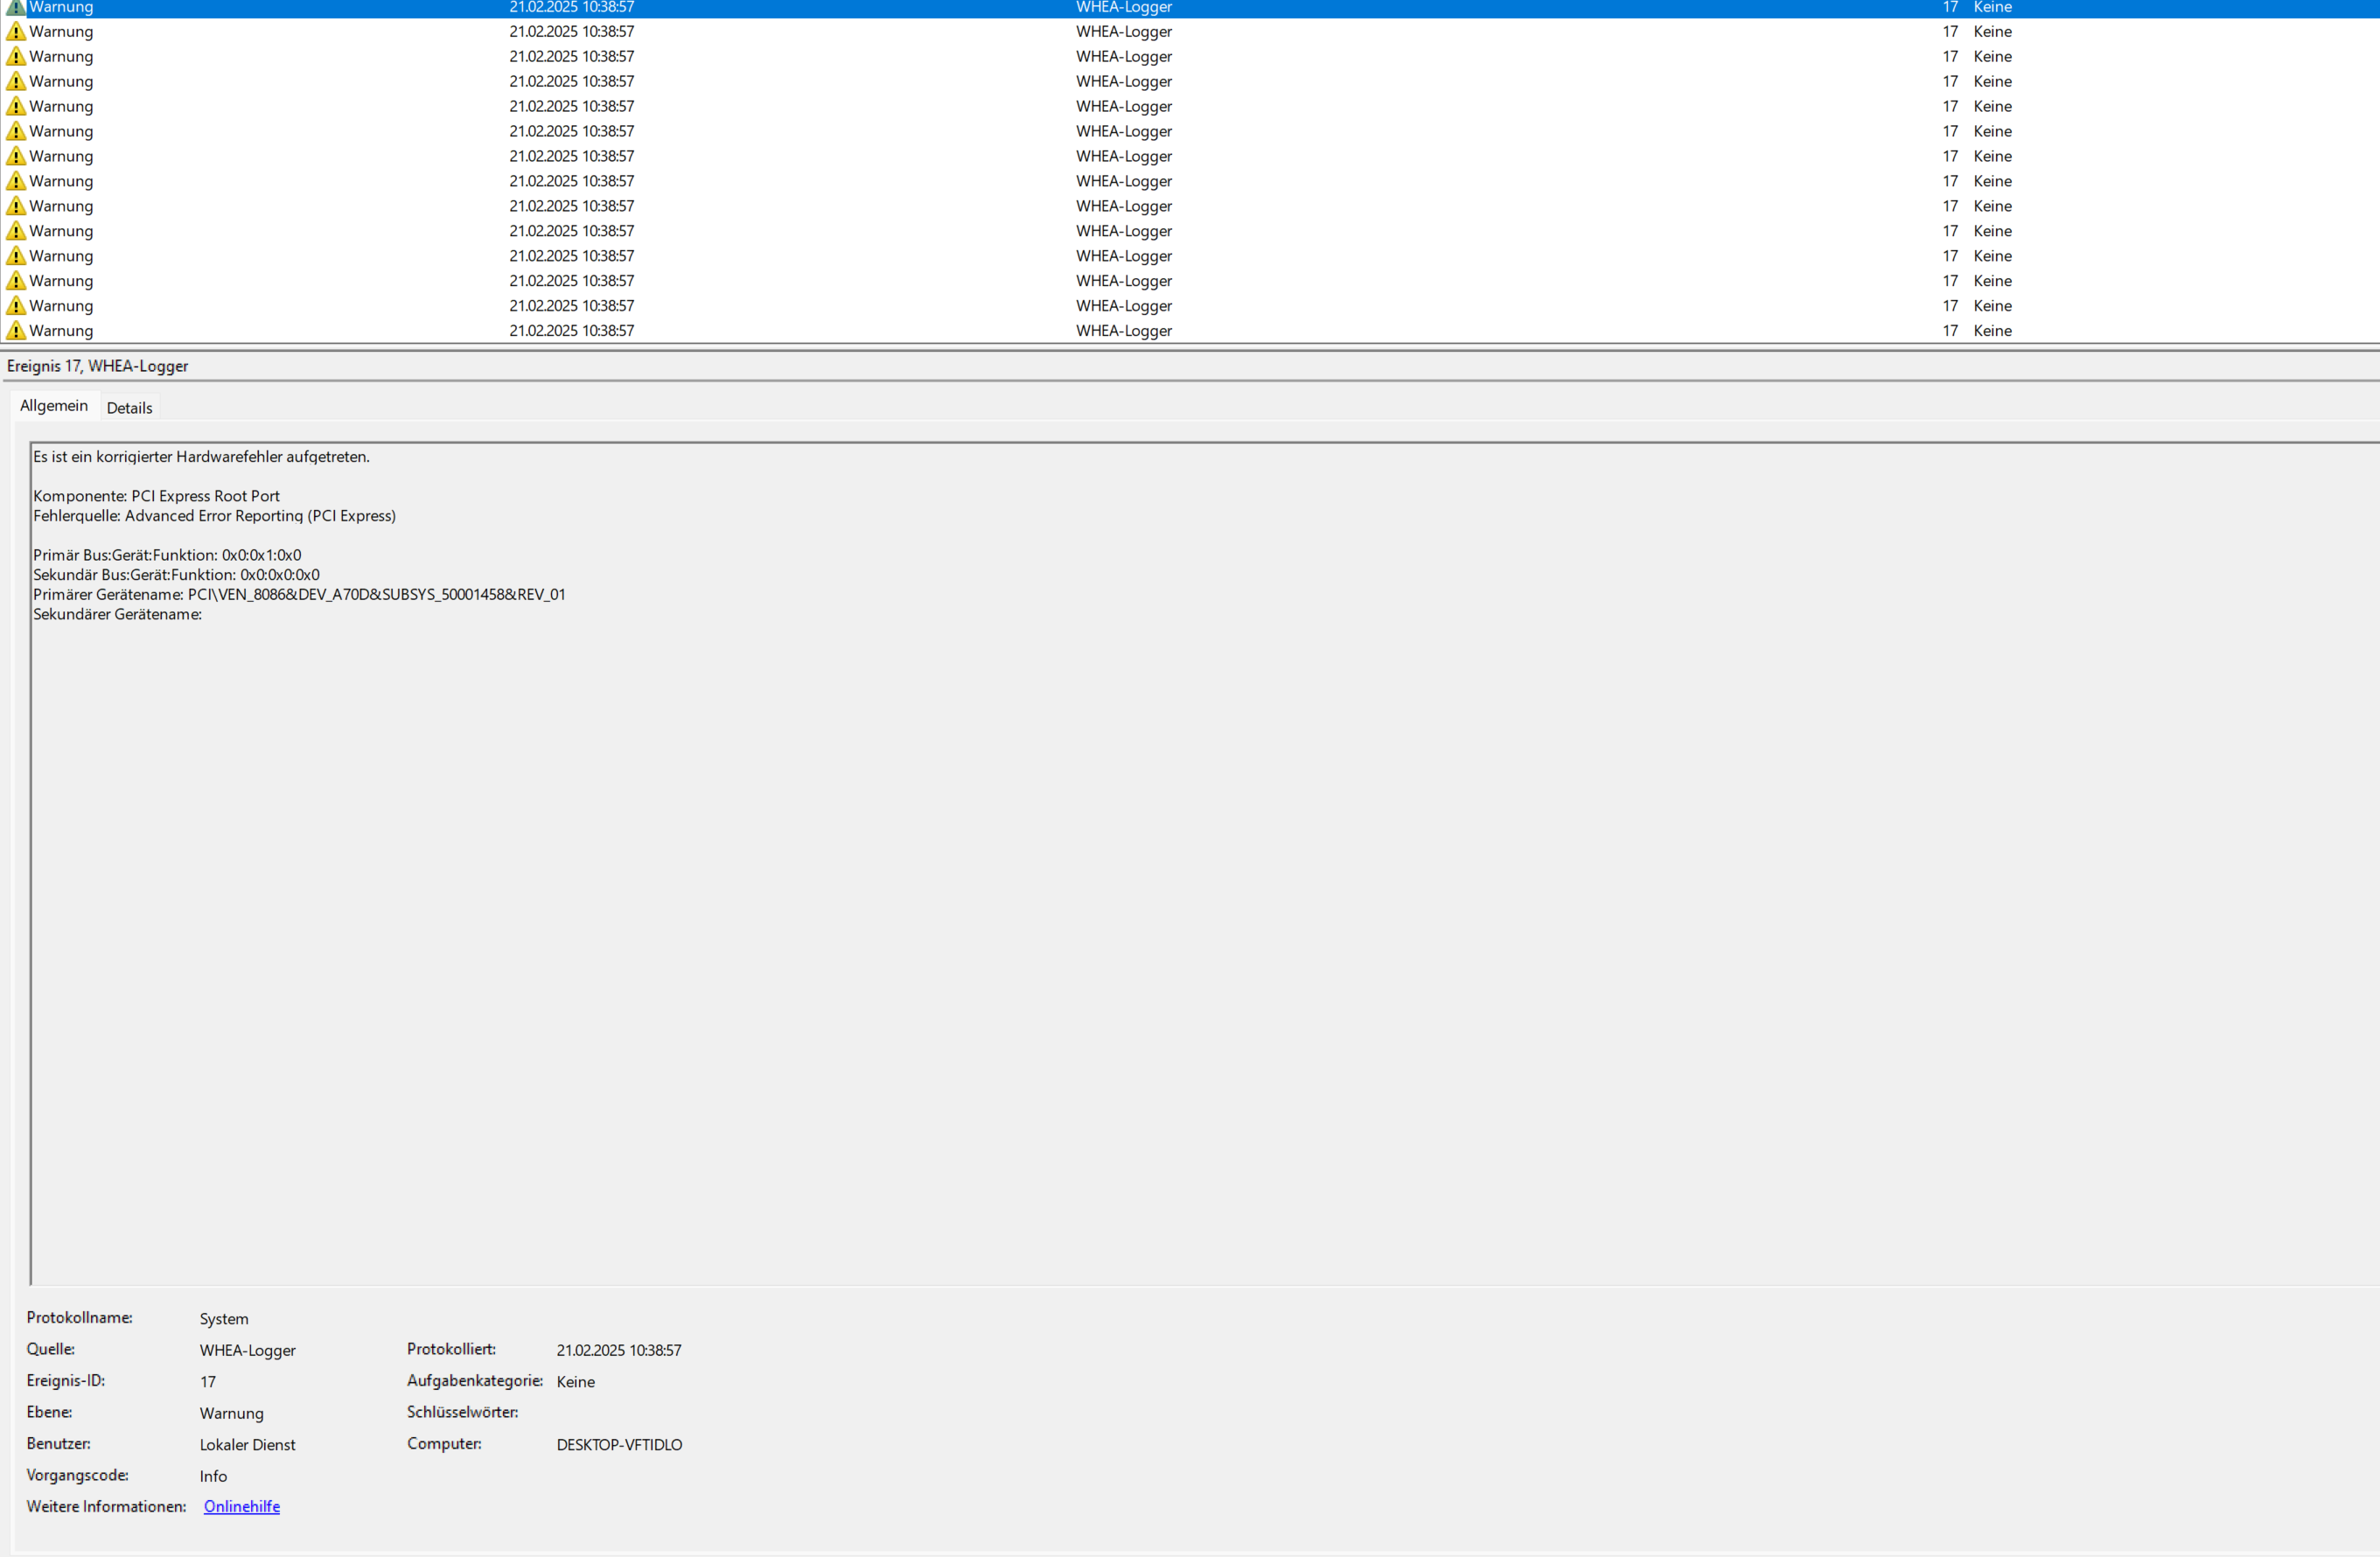Open the Onlinehilfe link
2380x1557 pixels.
[241, 1506]
